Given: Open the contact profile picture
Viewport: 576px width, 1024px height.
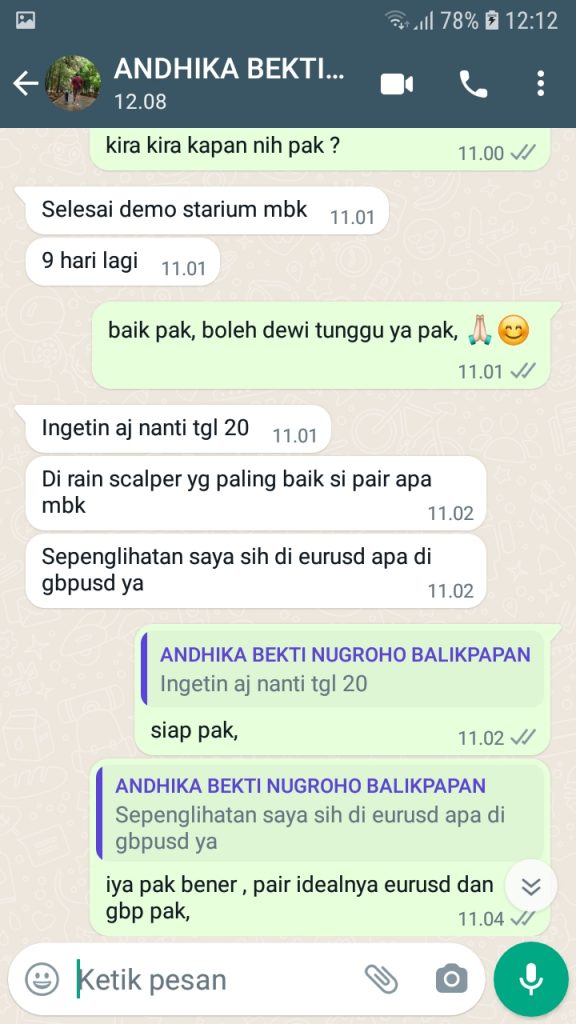Looking at the screenshot, I should click(x=72, y=83).
